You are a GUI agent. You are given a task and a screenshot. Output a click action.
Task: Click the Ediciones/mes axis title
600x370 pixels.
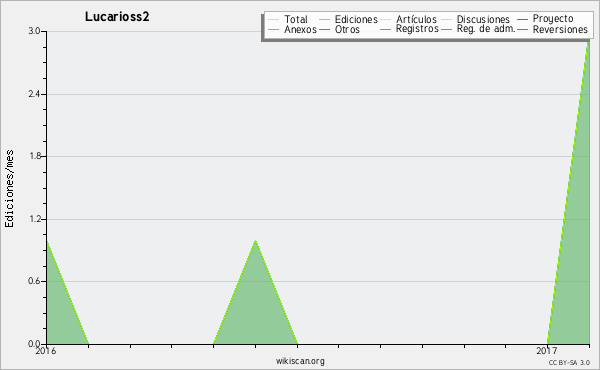pos(9,189)
